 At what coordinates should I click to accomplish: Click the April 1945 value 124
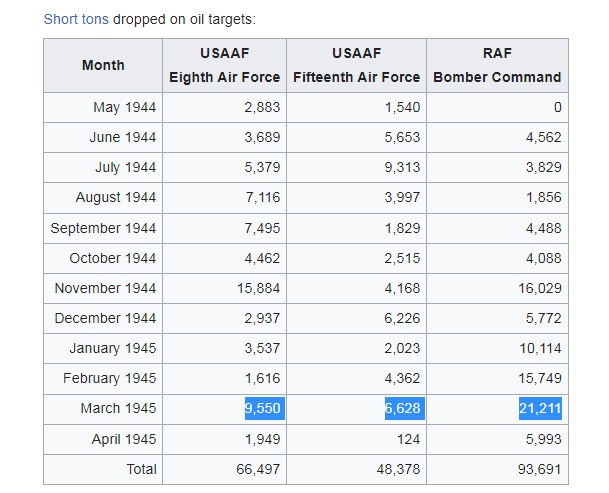tap(408, 439)
